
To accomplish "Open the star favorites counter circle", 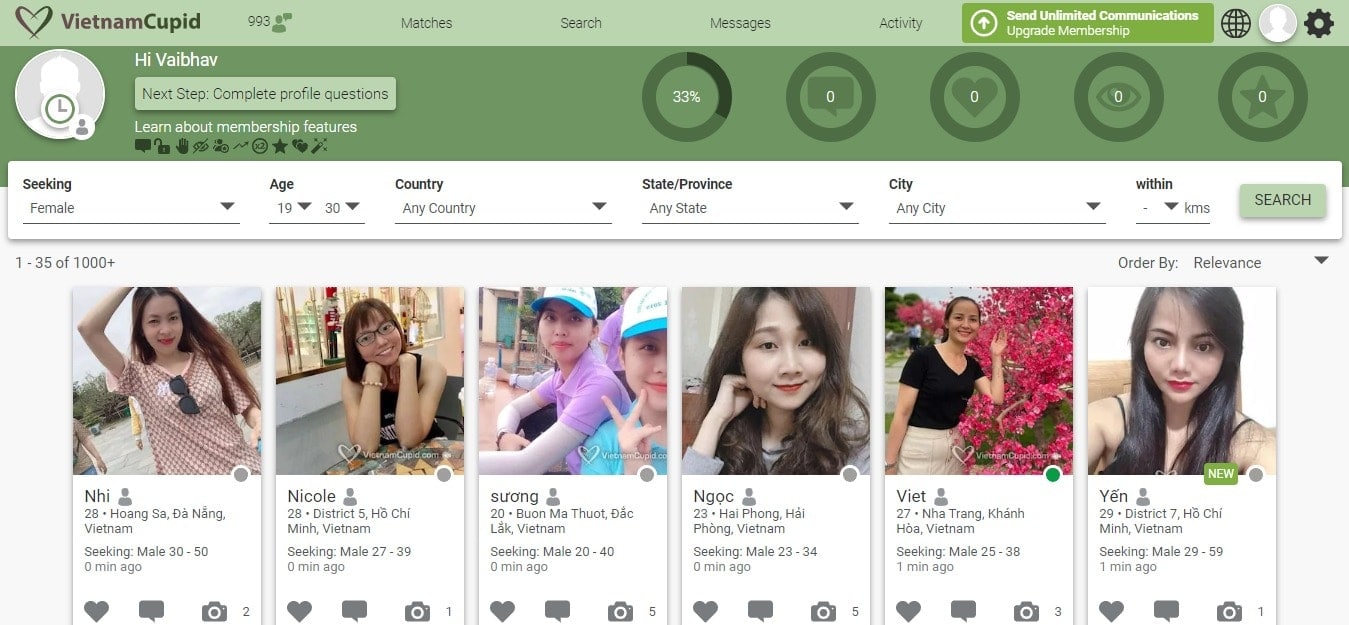I will pyautogui.click(x=1262, y=97).
